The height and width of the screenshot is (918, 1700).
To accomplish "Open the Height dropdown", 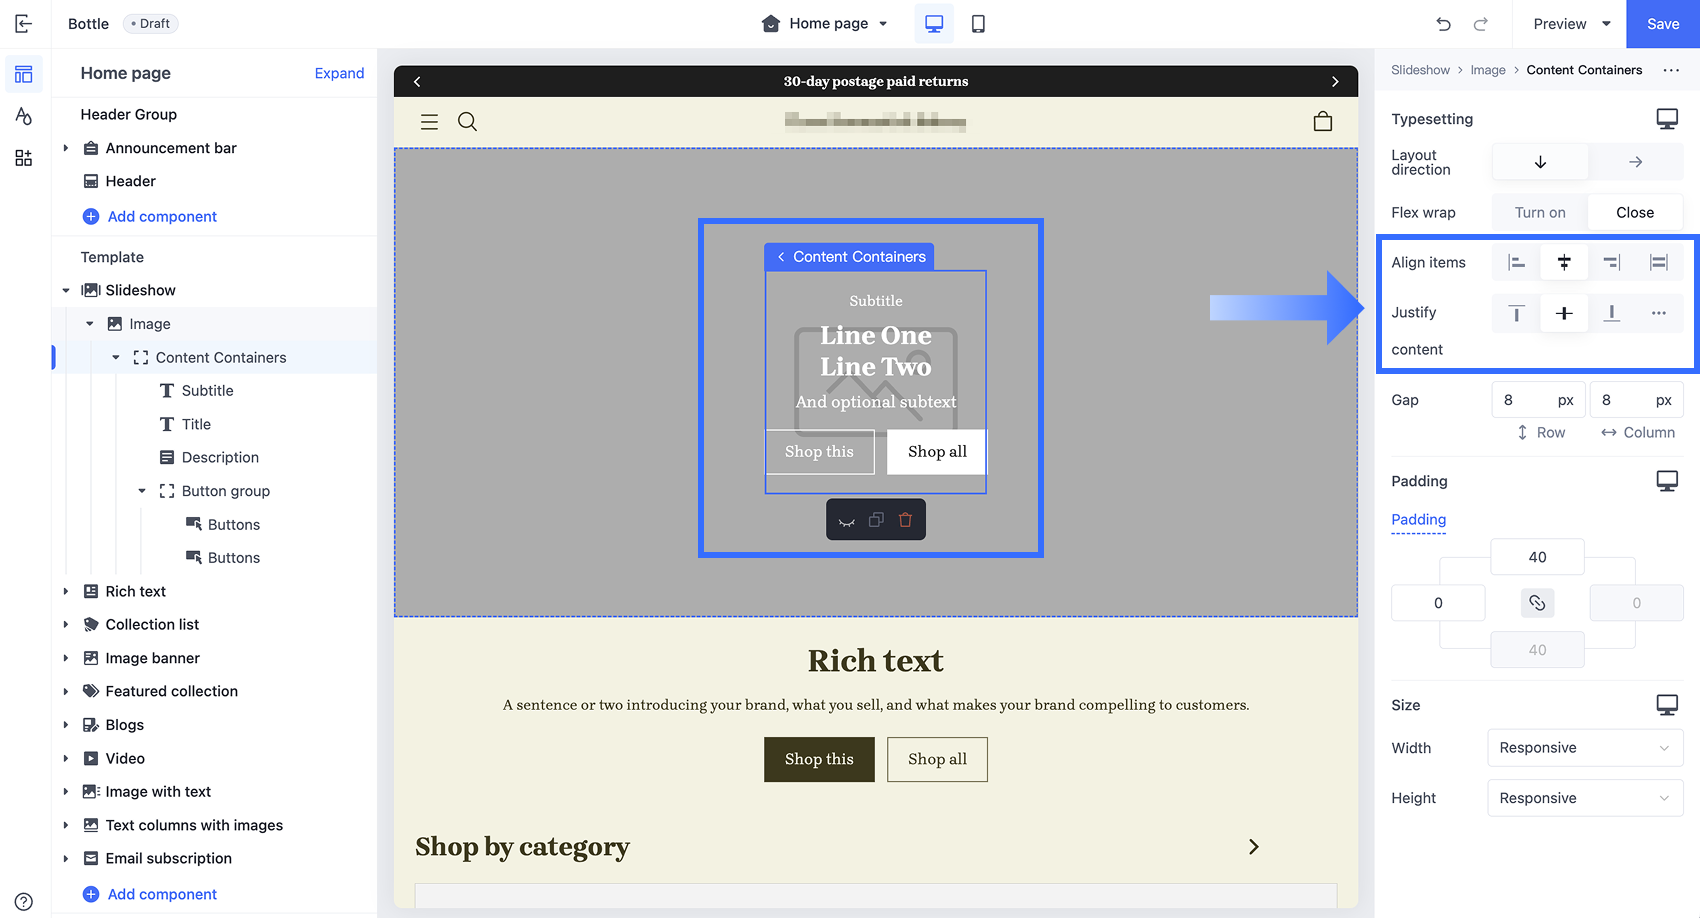I will click(1585, 798).
